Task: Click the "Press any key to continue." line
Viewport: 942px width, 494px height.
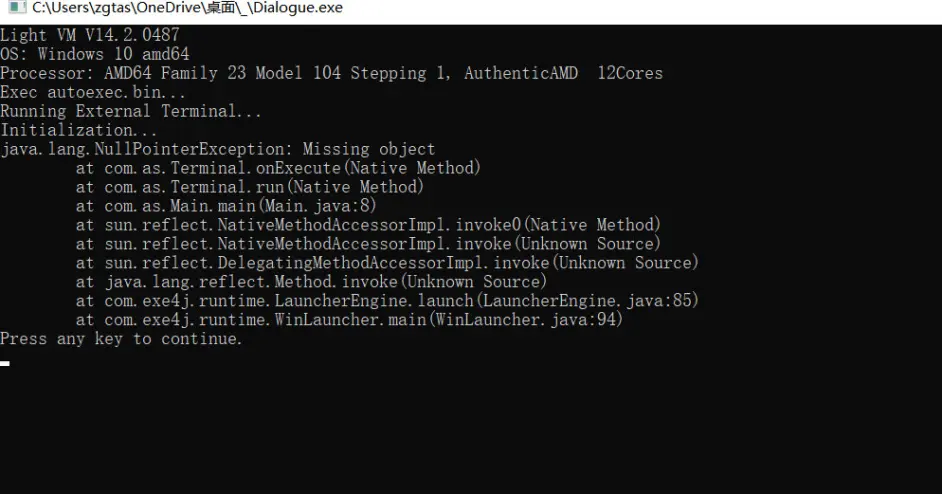Action: tap(122, 339)
